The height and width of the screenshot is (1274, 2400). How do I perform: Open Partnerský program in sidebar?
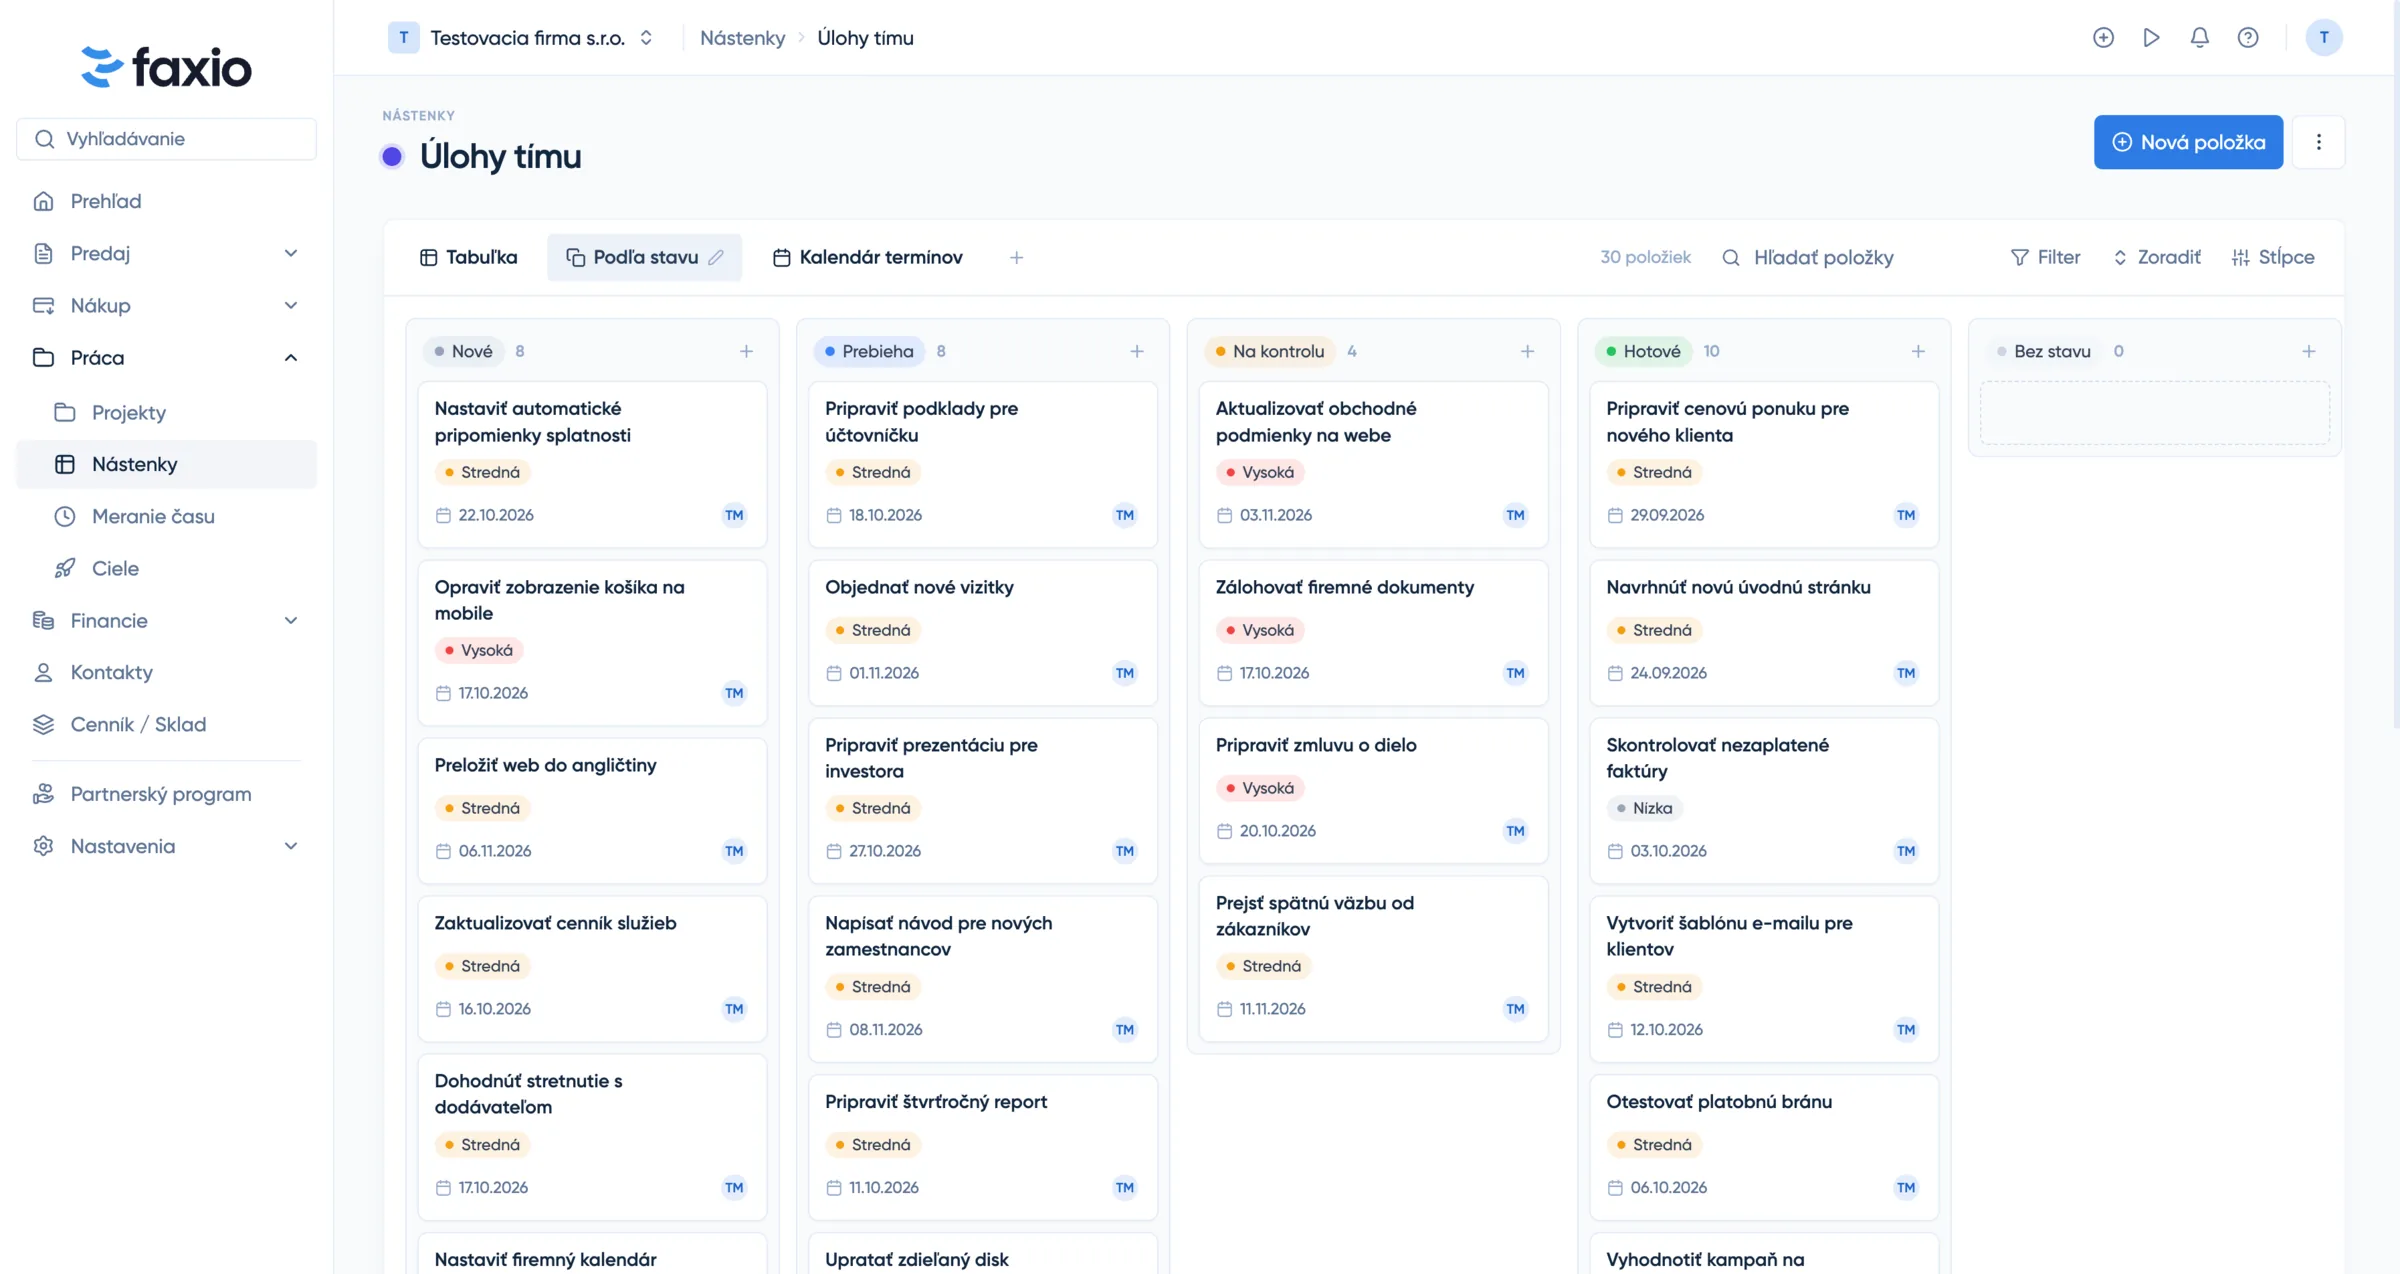[166, 794]
